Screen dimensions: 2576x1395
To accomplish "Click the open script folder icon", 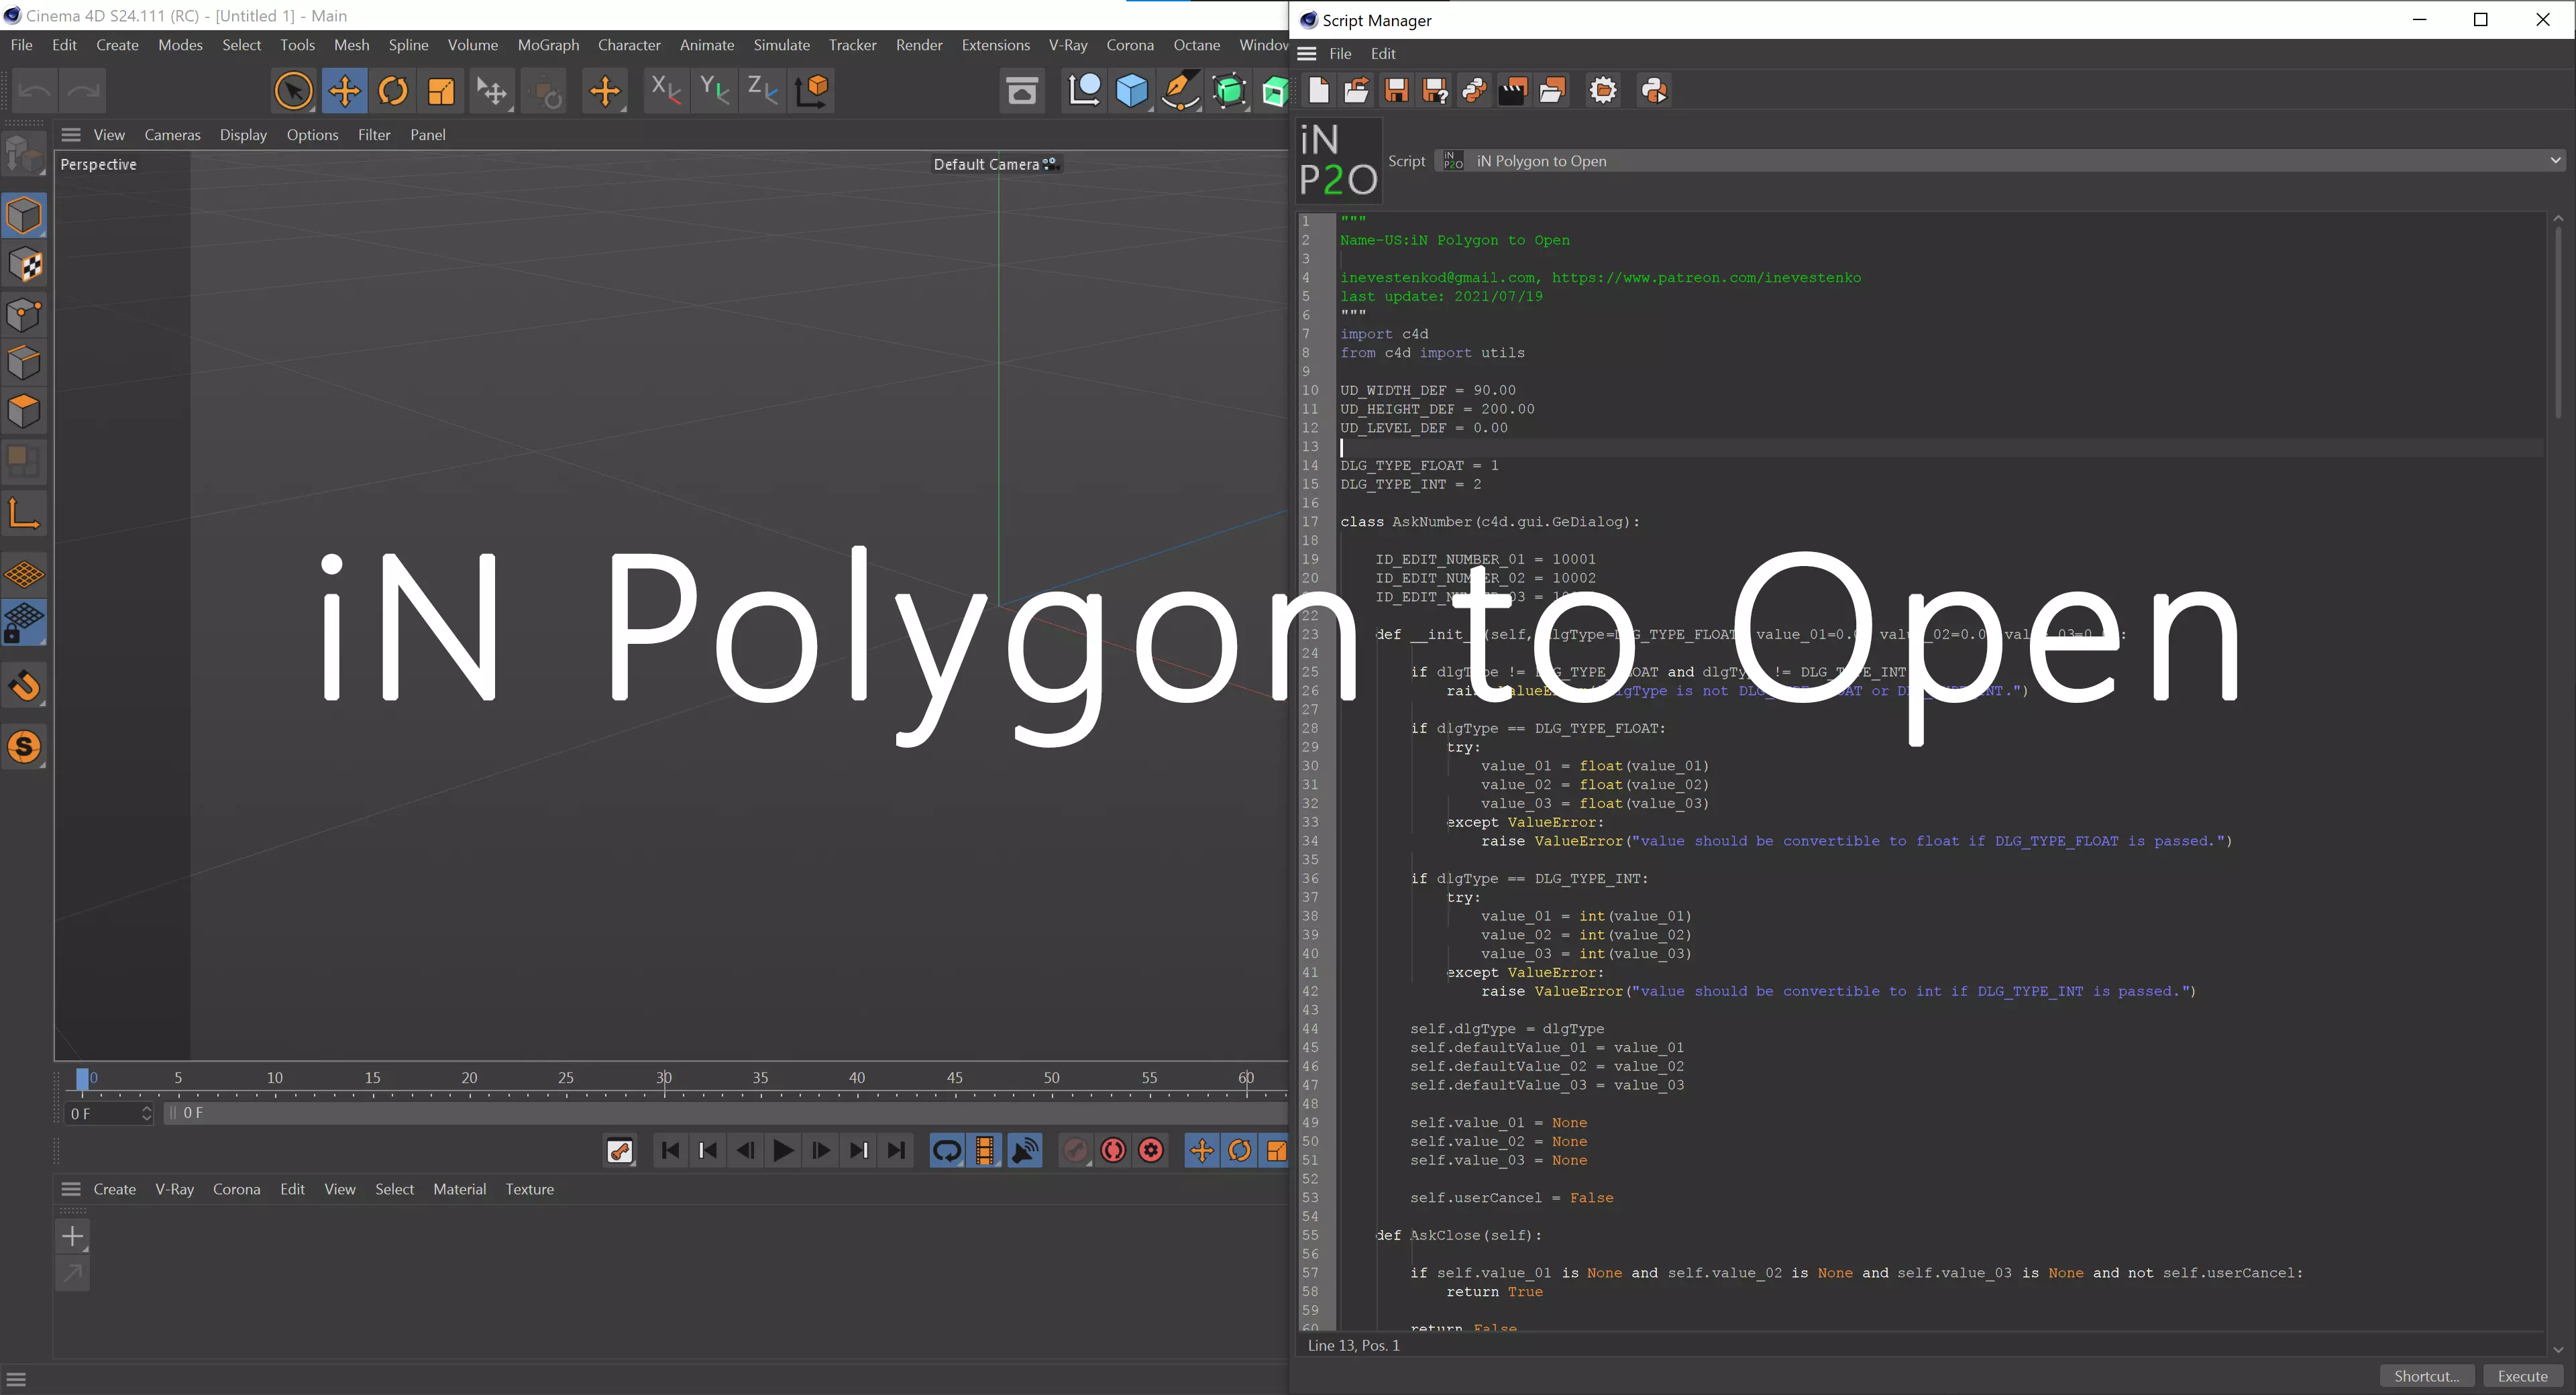I will coord(1357,91).
